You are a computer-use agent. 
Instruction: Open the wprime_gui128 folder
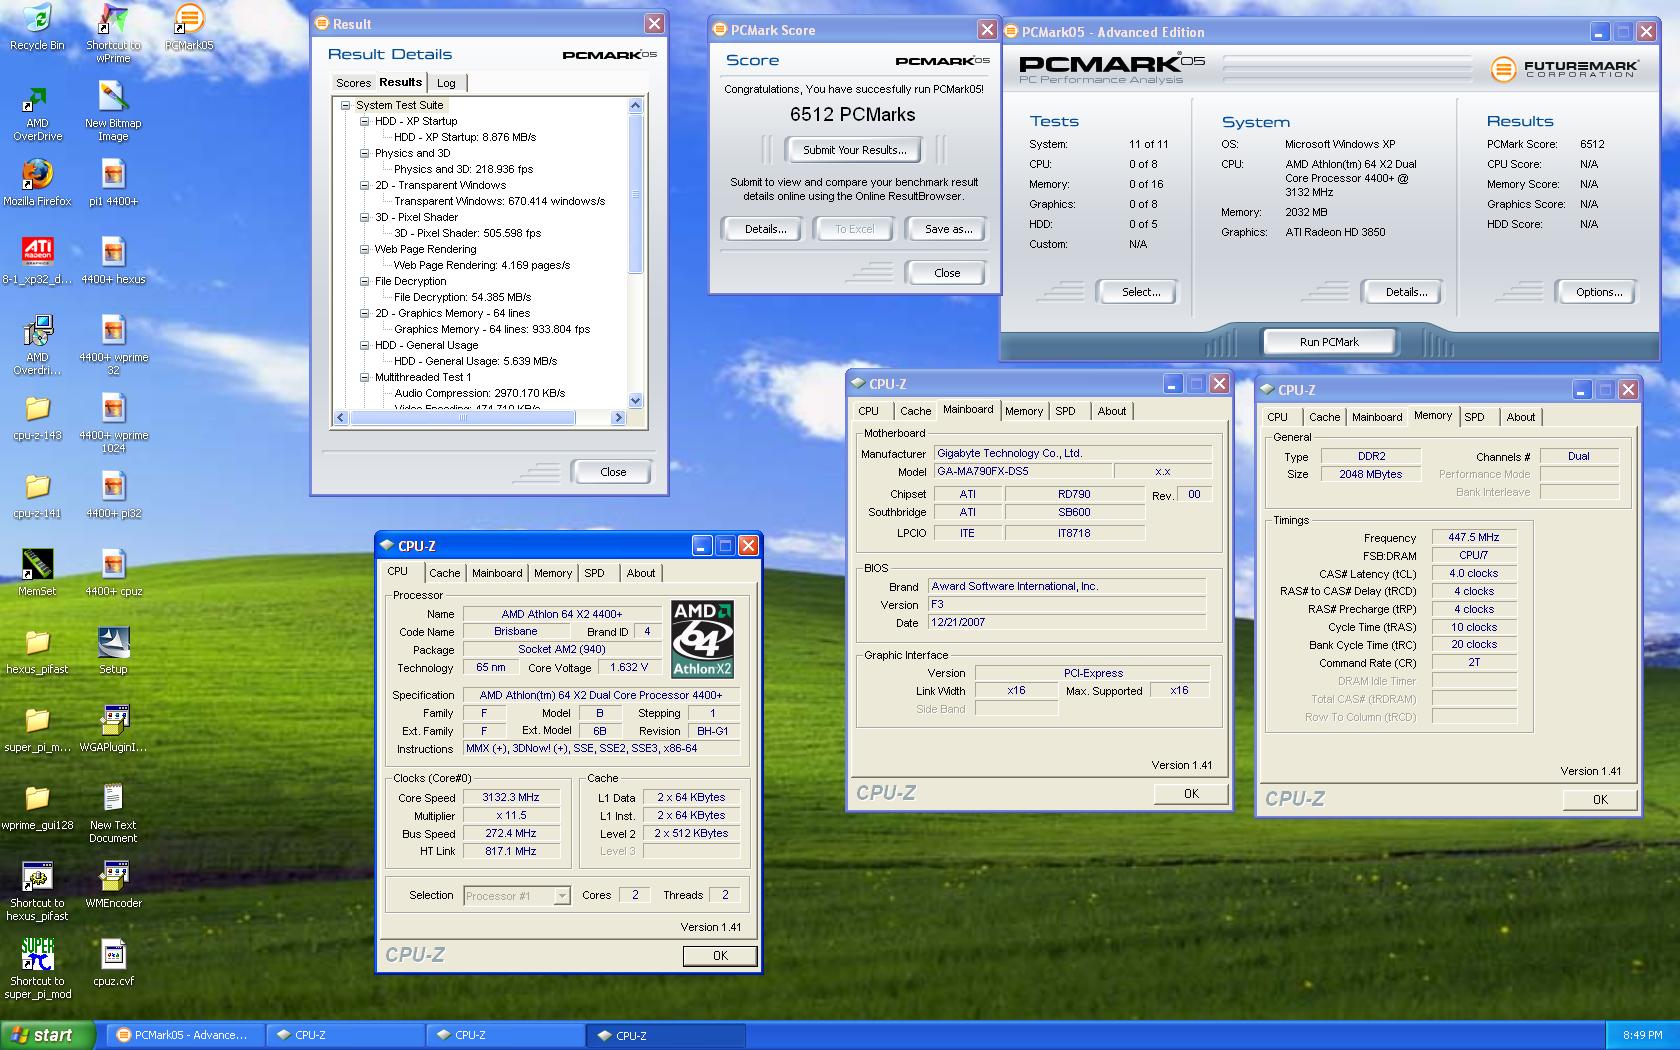(37, 807)
